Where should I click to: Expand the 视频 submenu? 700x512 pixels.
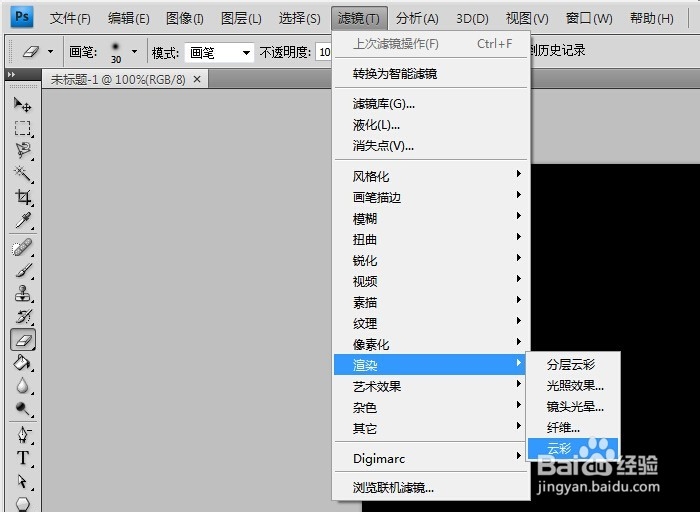tap(431, 281)
